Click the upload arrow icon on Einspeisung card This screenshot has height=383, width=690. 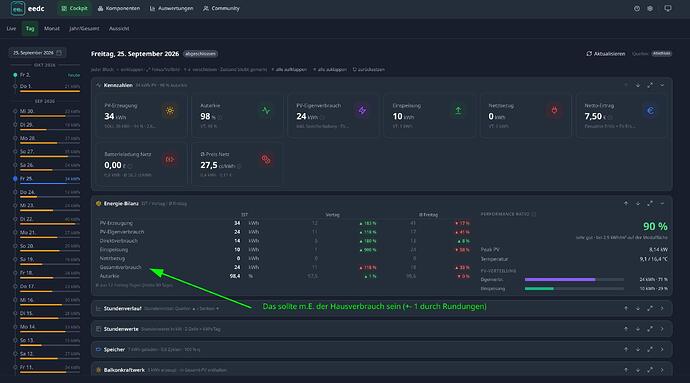coord(458,110)
